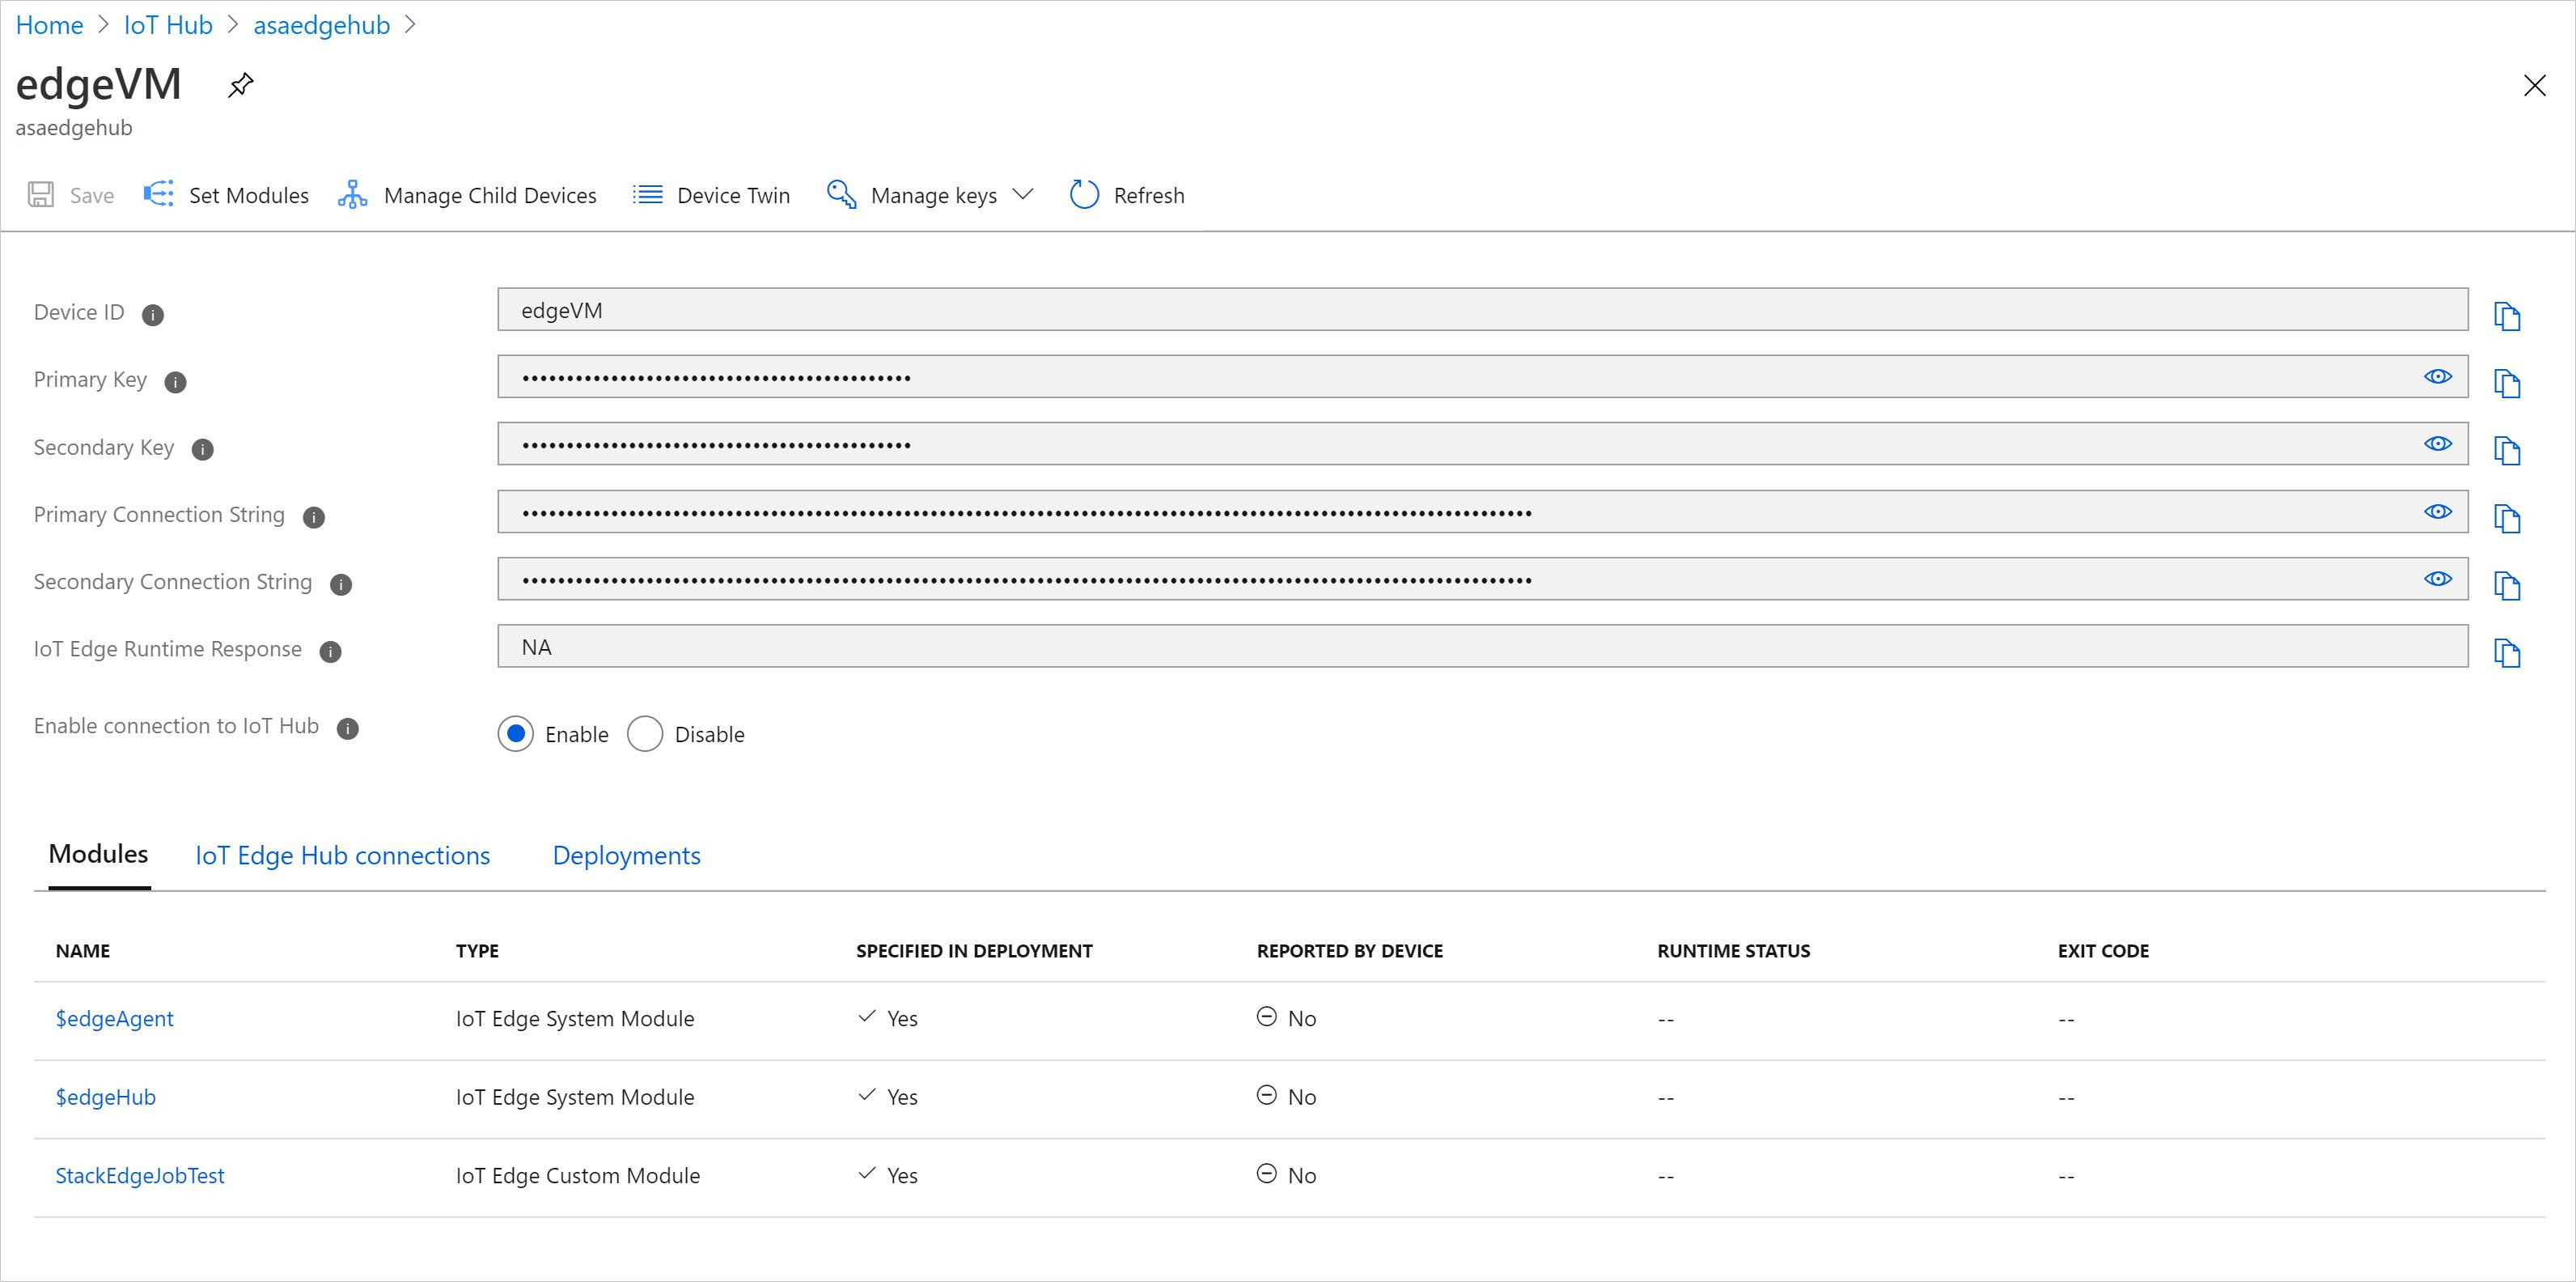This screenshot has height=1282, width=2576.
Task: Reveal the Secondary Connection String
Action: [x=2437, y=579]
